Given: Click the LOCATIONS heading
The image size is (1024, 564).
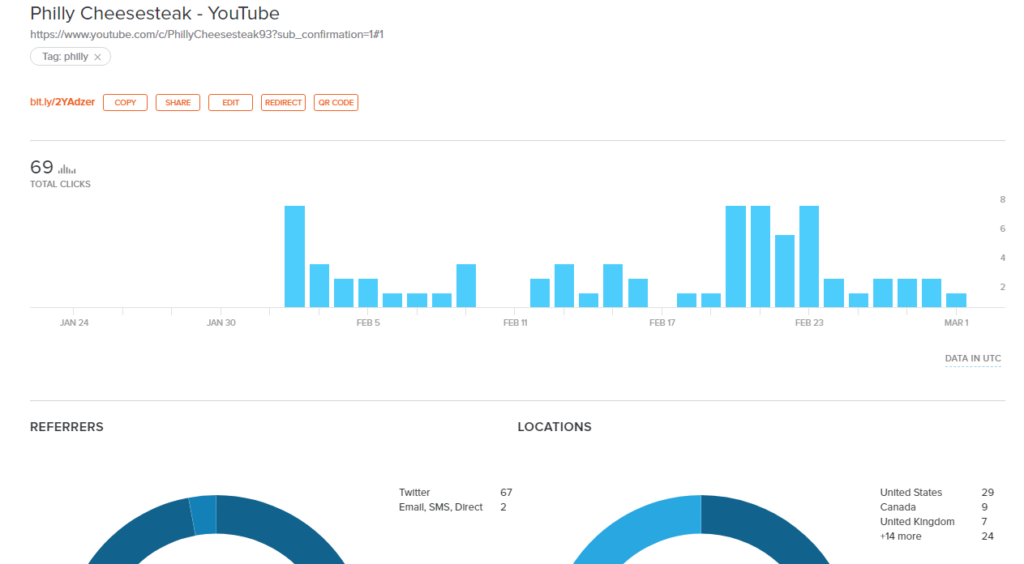Looking at the screenshot, I should (x=554, y=427).
